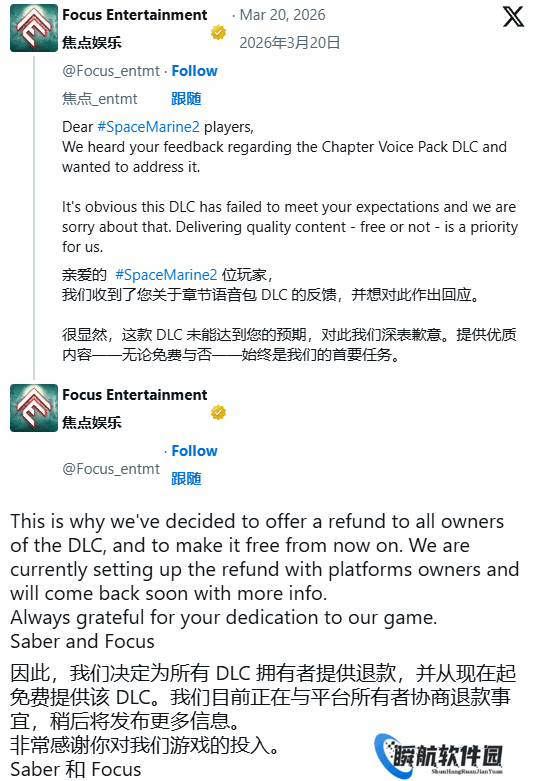Screen dimensions: 538x781
Task: Follow Focus Entertainment from the reply tweet
Action: [194, 451]
